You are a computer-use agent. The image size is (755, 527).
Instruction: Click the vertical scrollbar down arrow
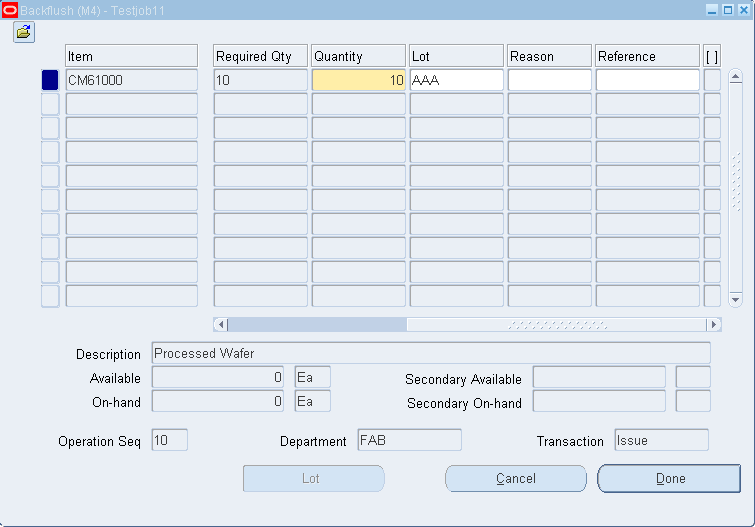point(735,299)
